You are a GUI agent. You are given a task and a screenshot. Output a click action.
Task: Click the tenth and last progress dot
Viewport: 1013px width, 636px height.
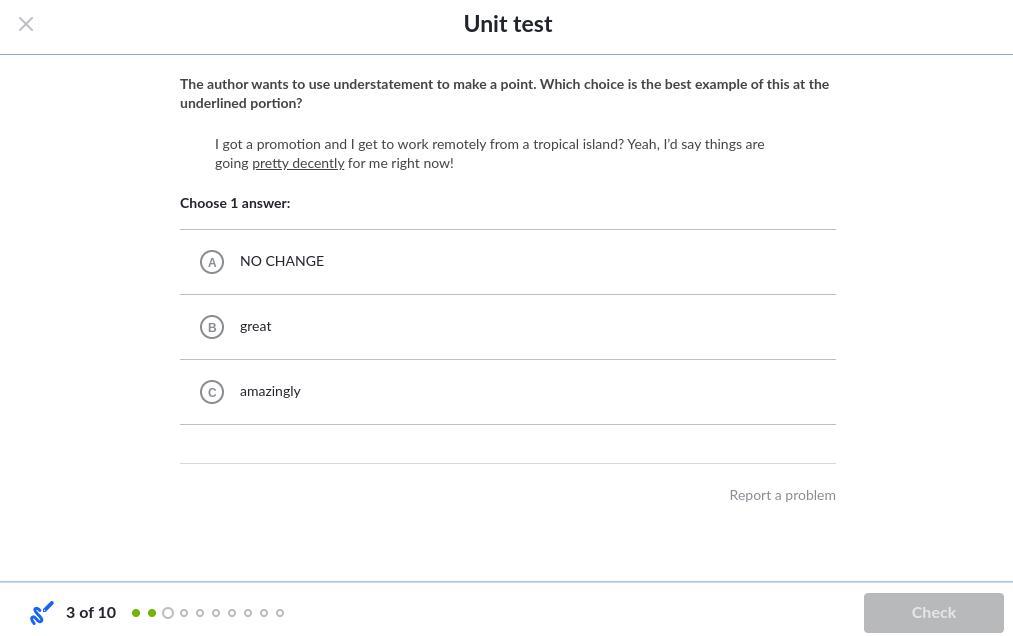(280, 613)
